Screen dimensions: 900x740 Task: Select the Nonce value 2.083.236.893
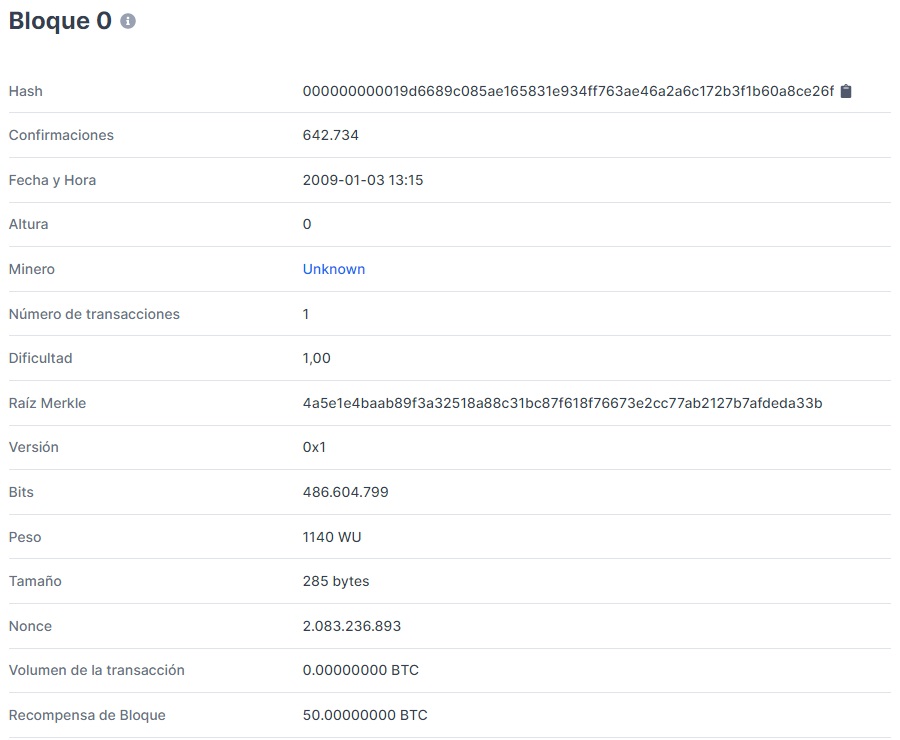point(352,626)
